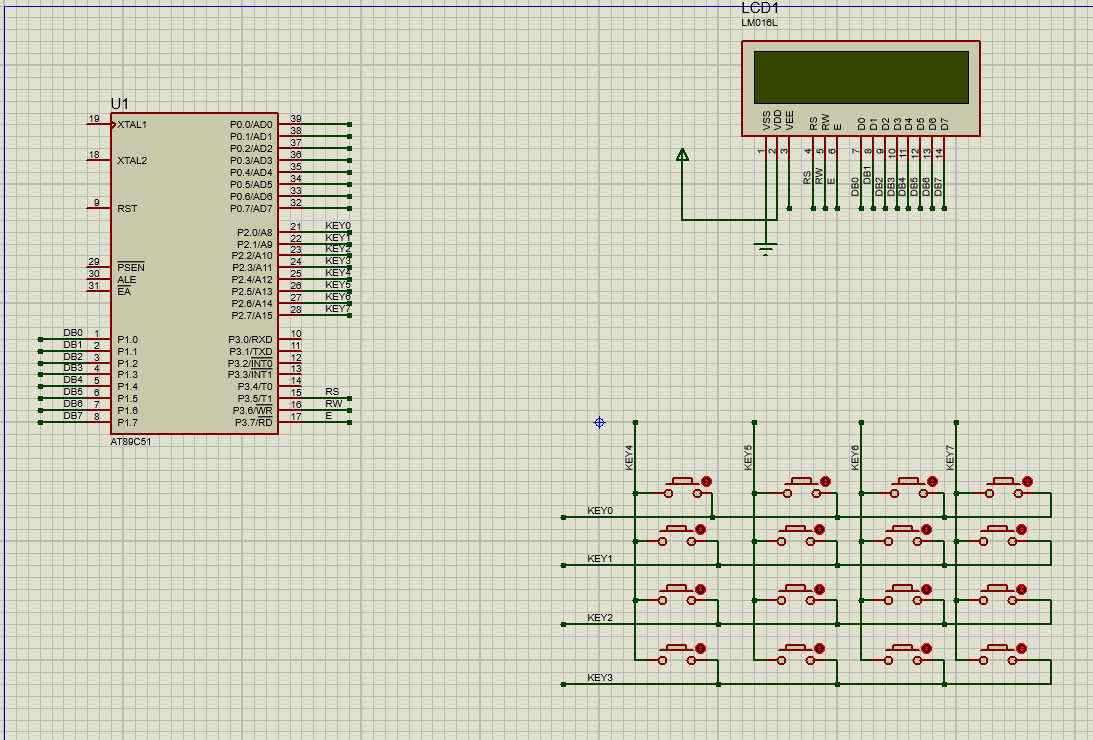This screenshot has width=1093, height=740.
Task: Click the P2.7/A15 pin label
Action: point(252,316)
